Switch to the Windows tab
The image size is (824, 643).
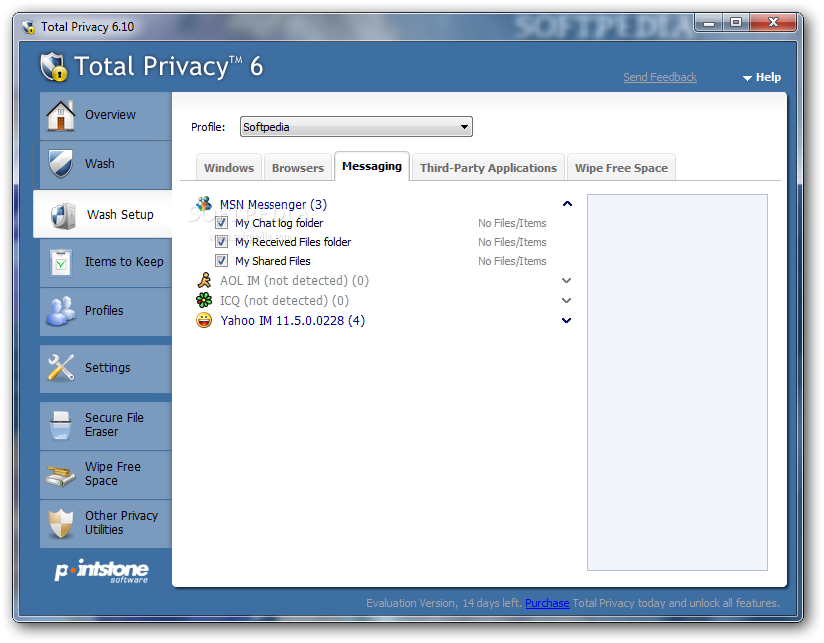229,168
